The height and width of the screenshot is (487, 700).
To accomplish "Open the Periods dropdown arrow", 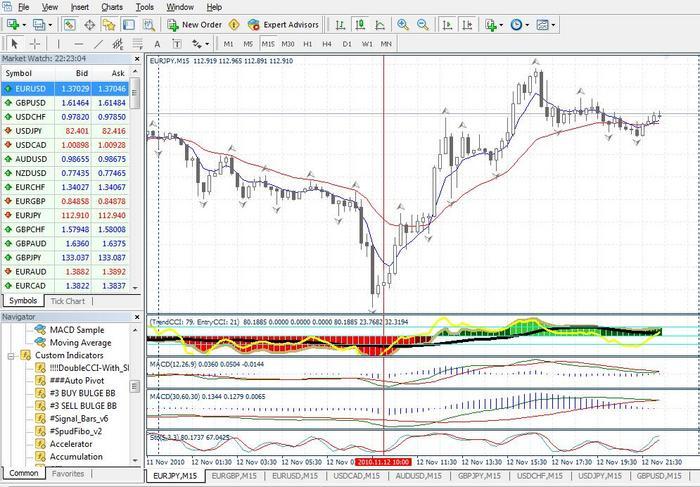I will click(527, 25).
